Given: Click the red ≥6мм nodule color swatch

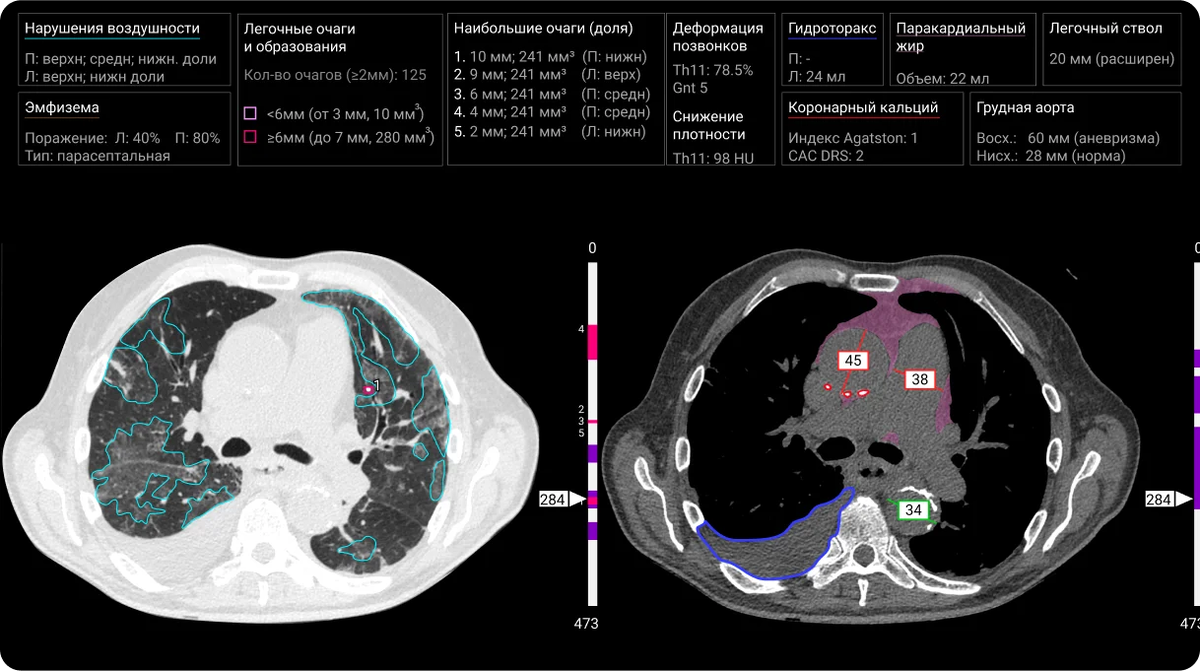Looking at the screenshot, I should coord(250,138).
